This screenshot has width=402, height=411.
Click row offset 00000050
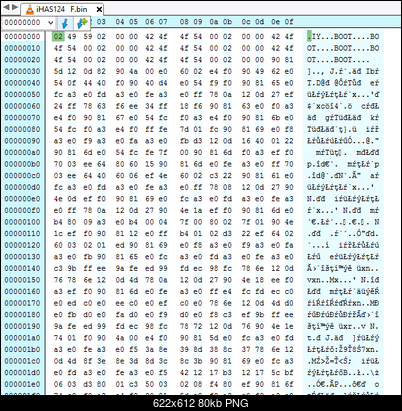[x=22, y=94]
